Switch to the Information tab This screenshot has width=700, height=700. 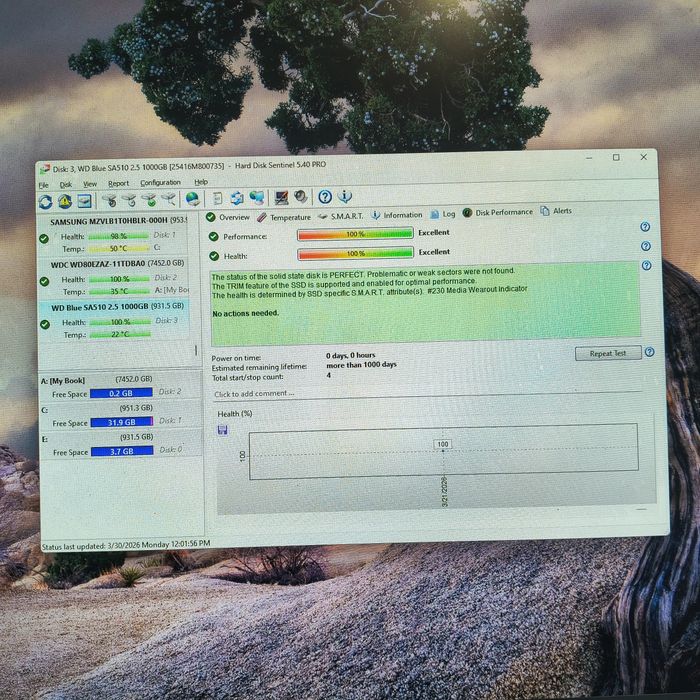click(x=396, y=215)
